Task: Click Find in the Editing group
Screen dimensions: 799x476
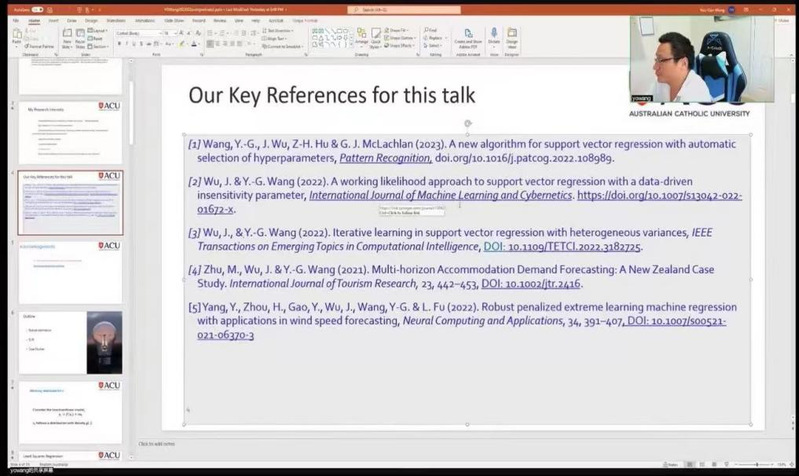Action: [431, 30]
